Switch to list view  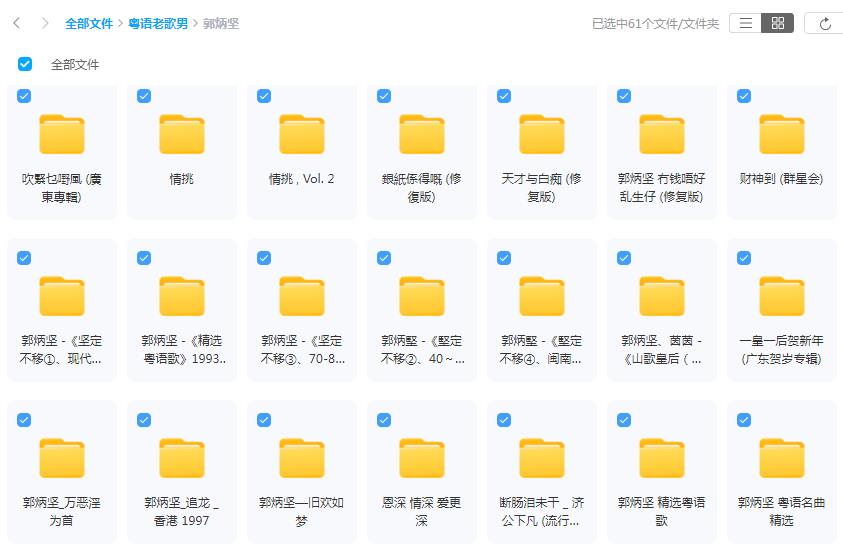[x=746, y=23]
